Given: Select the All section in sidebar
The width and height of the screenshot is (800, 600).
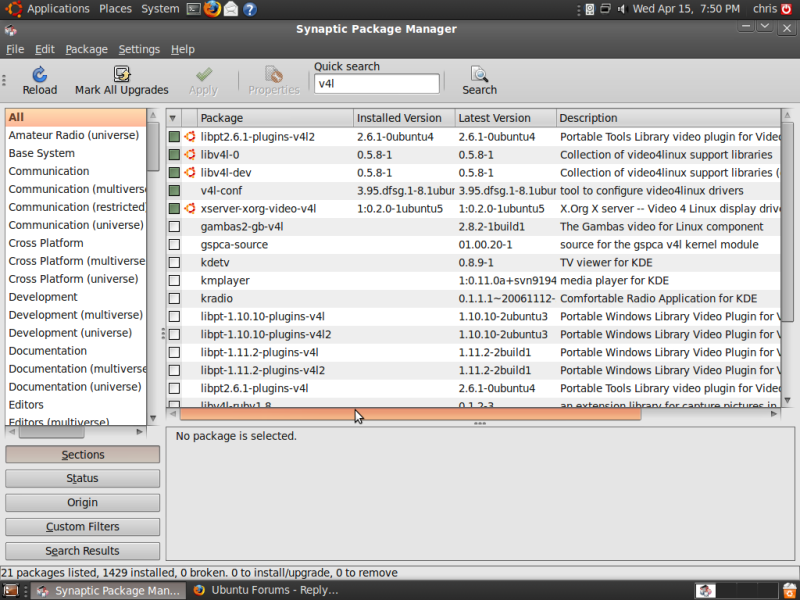Looking at the screenshot, I should pos(76,117).
